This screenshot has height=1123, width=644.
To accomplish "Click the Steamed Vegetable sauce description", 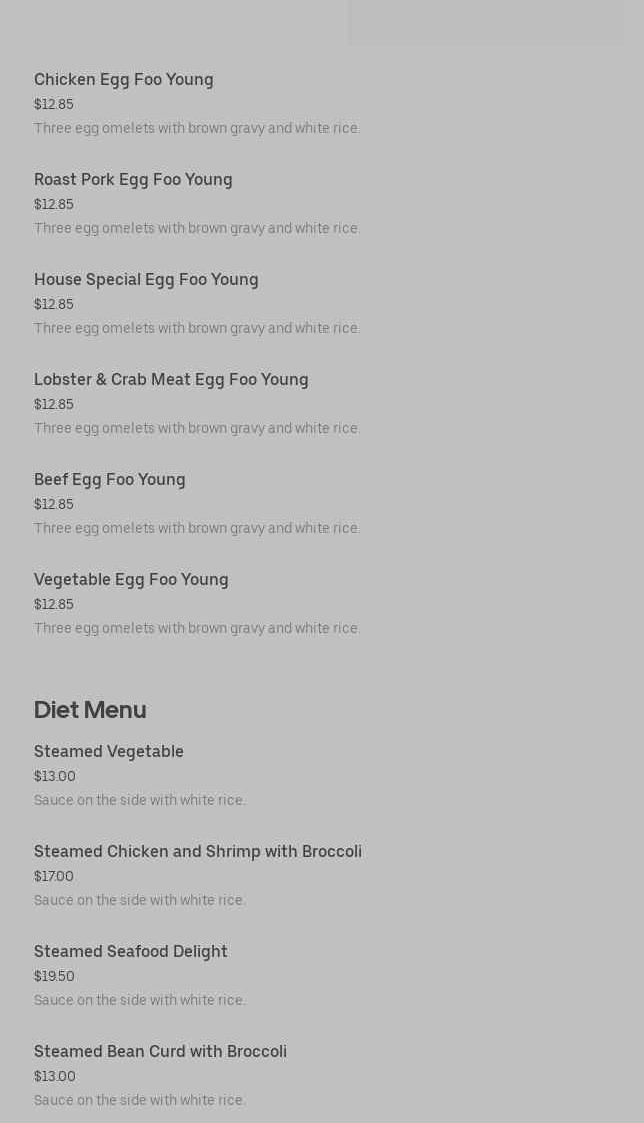I will point(140,800).
